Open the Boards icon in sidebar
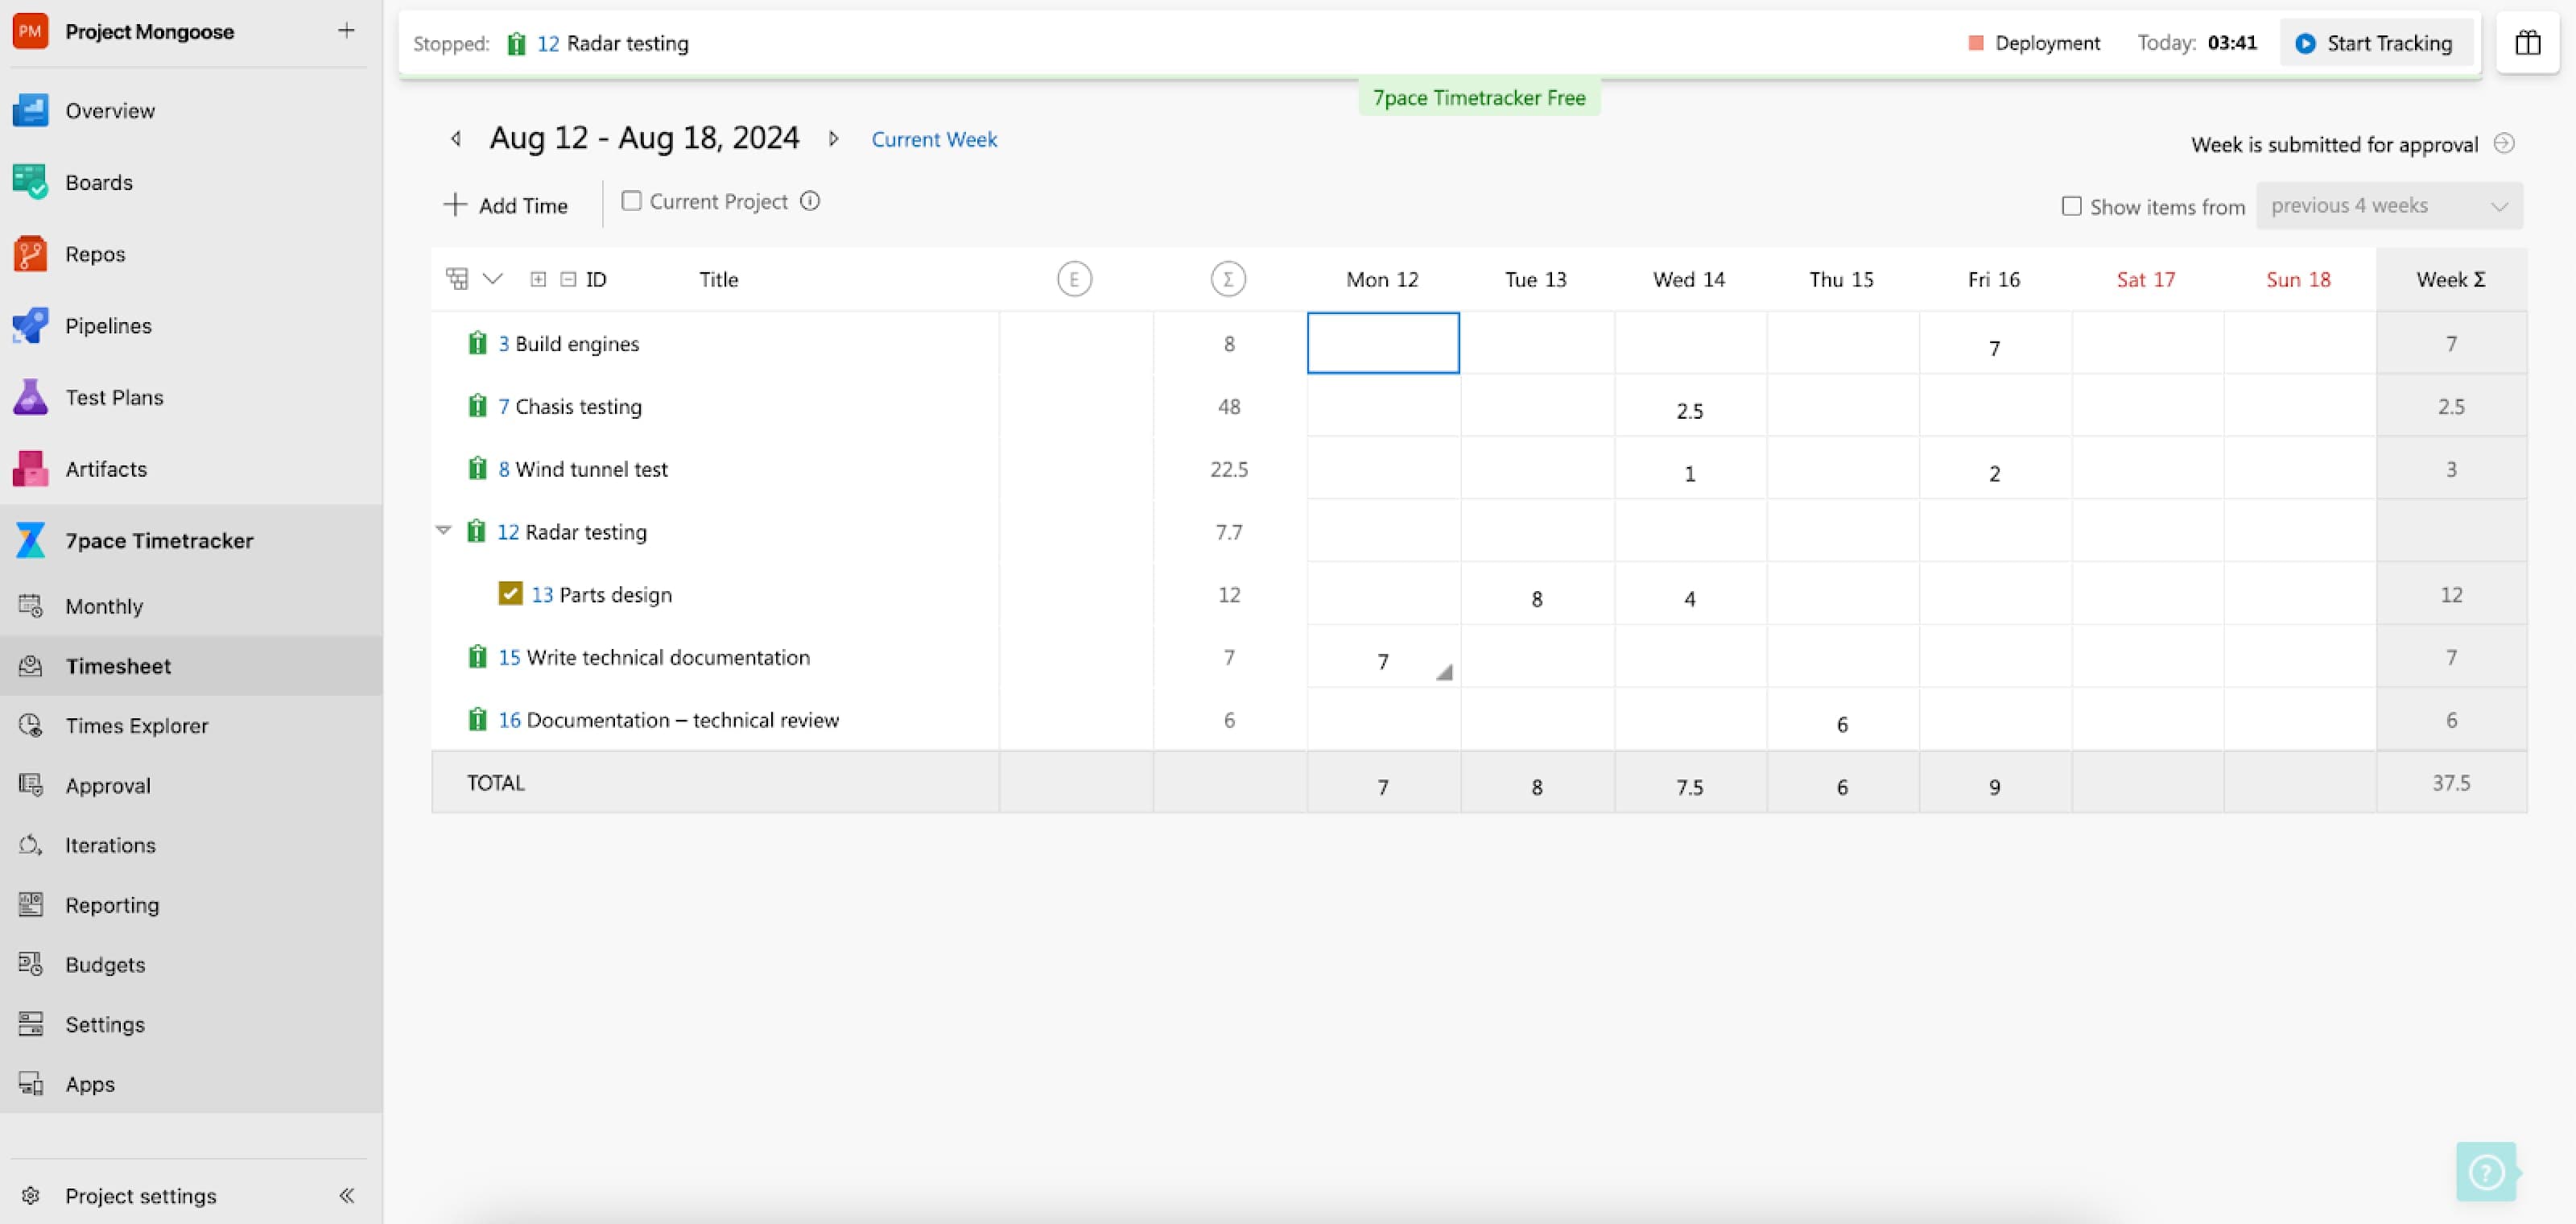 coord(30,182)
